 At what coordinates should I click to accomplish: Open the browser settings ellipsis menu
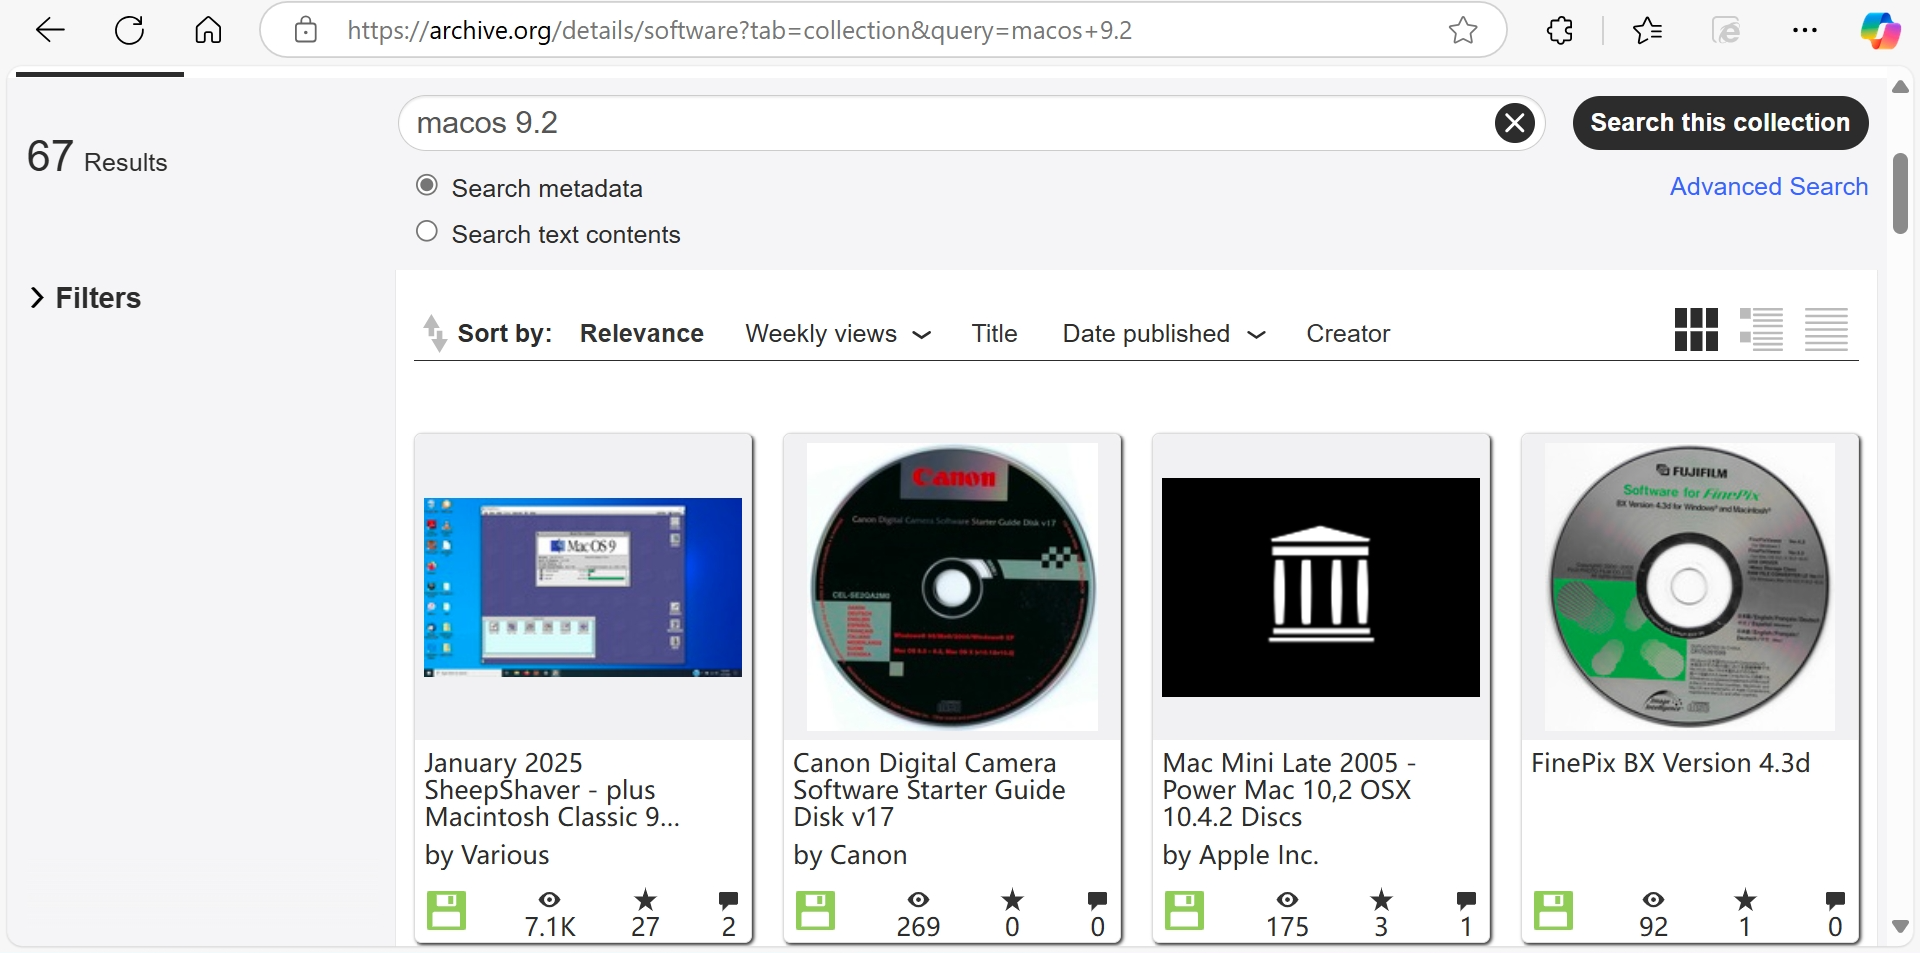(1805, 30)
